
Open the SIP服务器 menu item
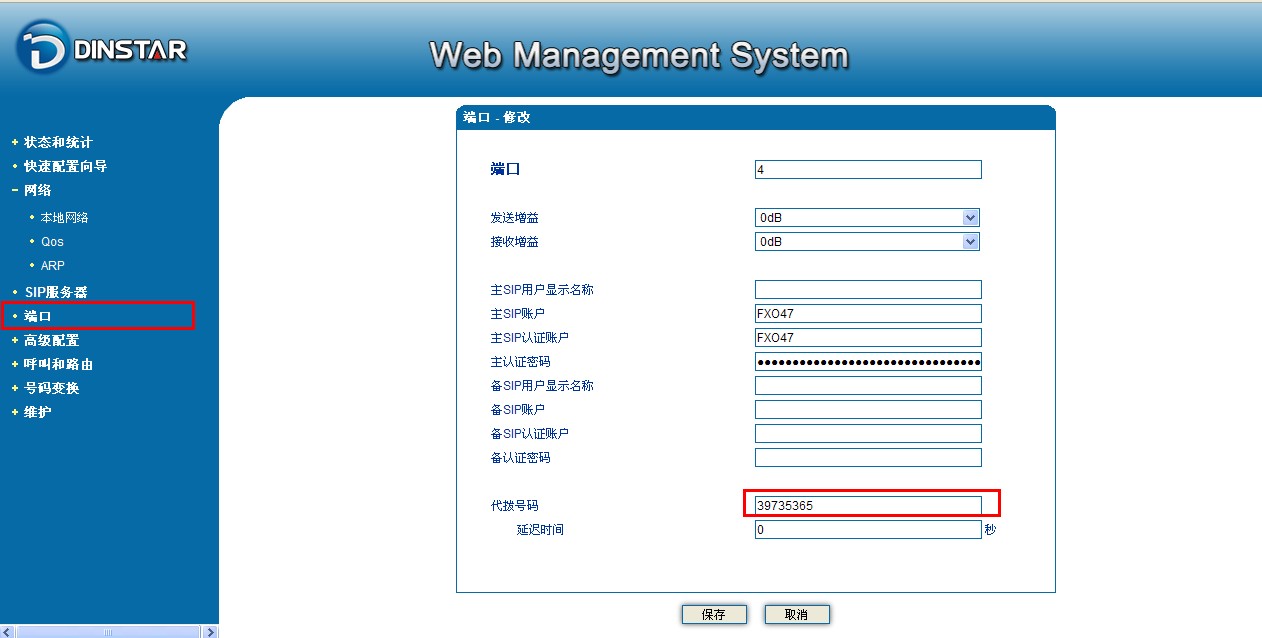coord(55,292)
